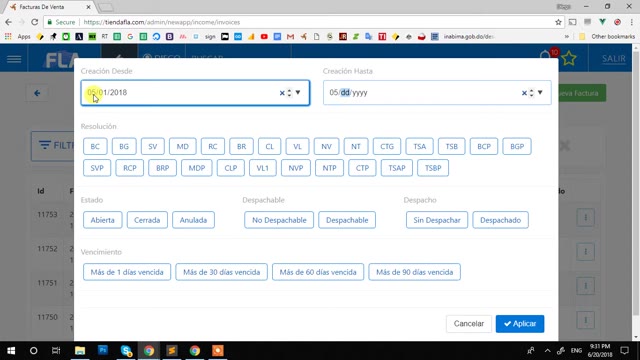The height and width of the screenshot is (360, 640).
Task: Toggle the SV resolution filter
Action: click(153, 147)
